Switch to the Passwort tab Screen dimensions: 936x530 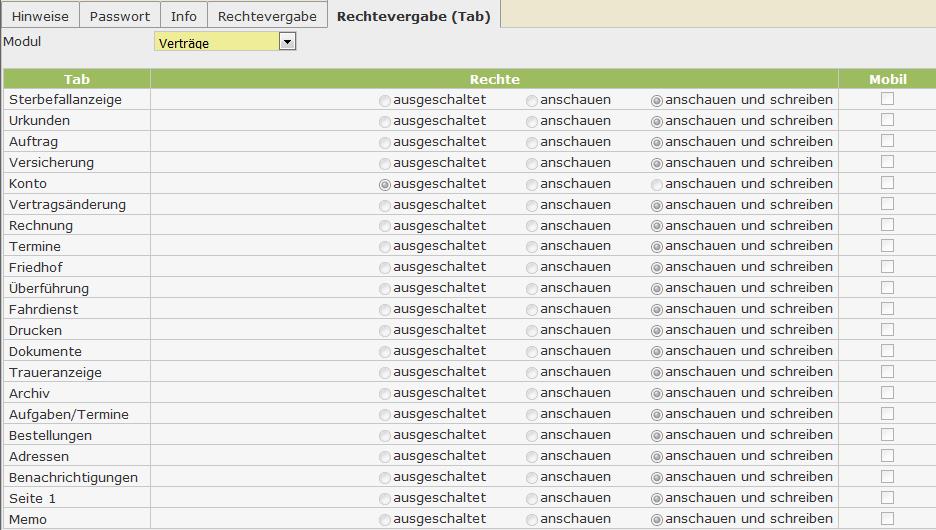click(x=119, y=16)
